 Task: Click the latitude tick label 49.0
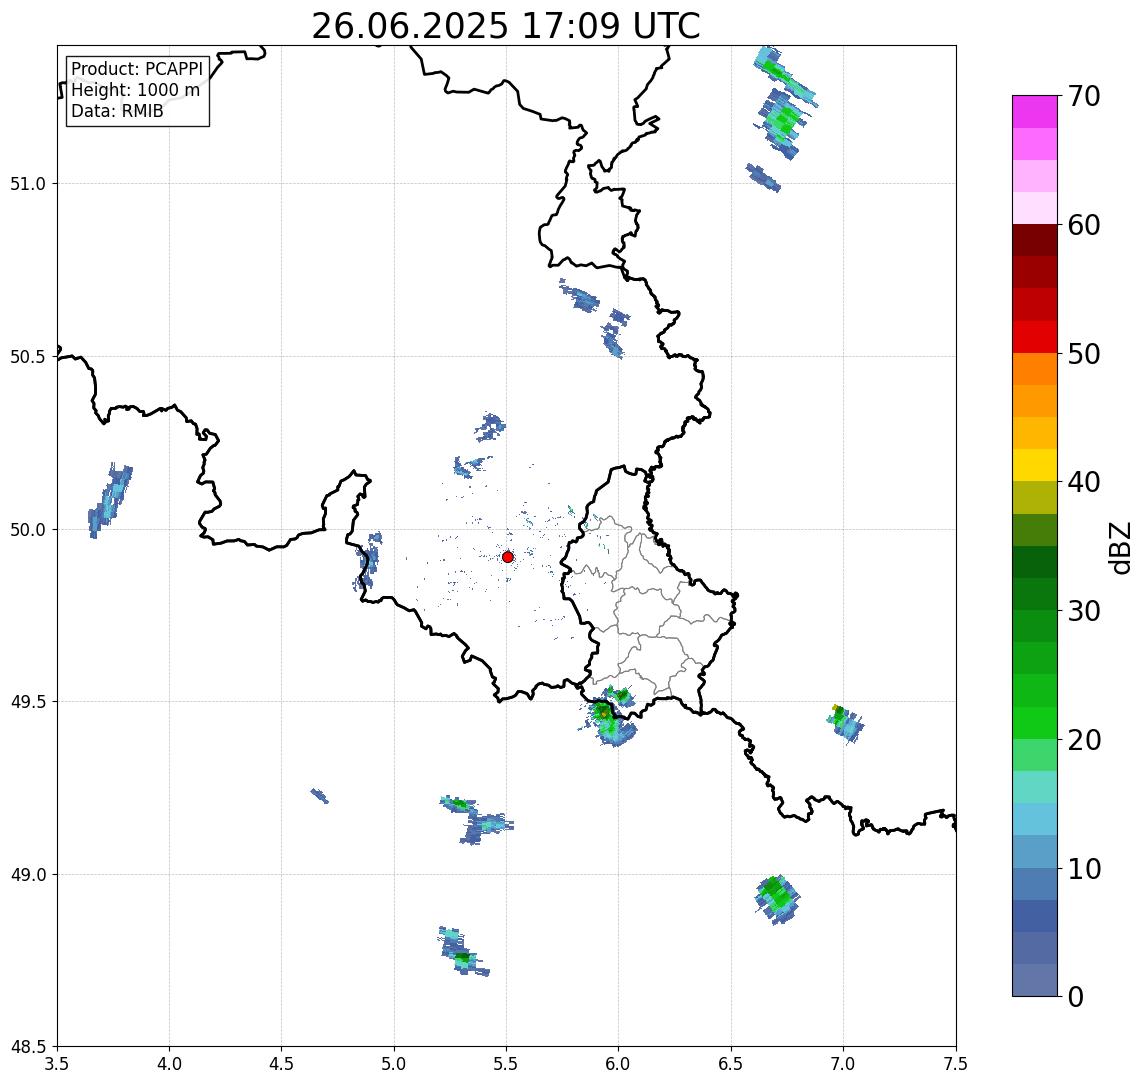click(28, 874)
